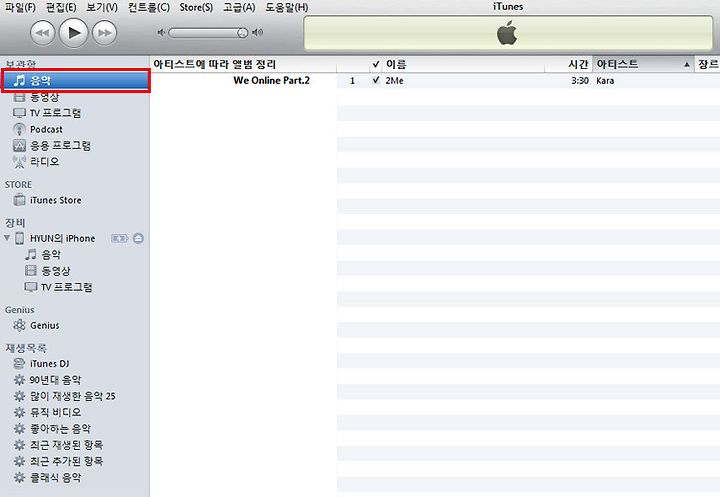Sort by 이름 column header
Viewport: 720px width, 497px height.
coord(463,64)
